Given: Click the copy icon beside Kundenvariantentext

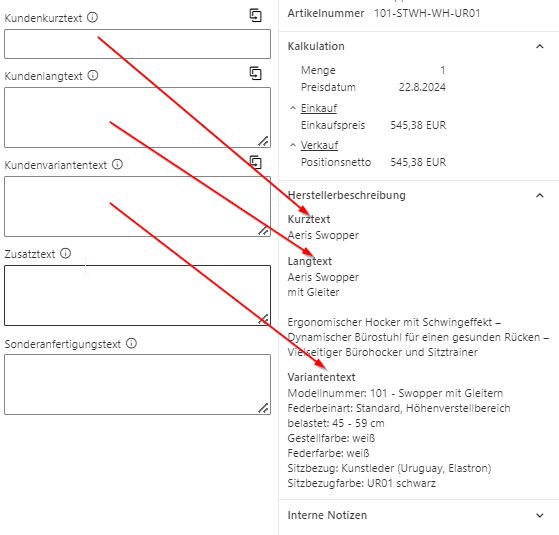Looking at the screenshot, I should 255,162.
